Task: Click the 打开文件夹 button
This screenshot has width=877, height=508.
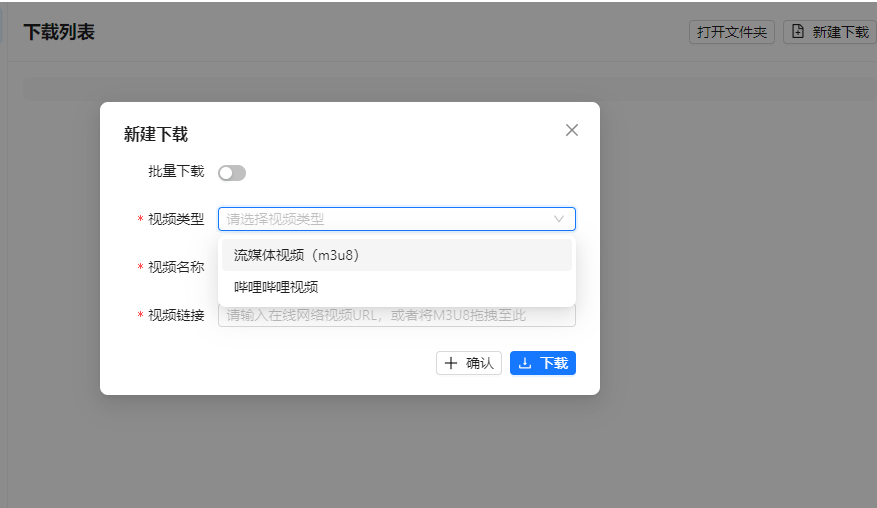Action: click(x=732, y=32)
